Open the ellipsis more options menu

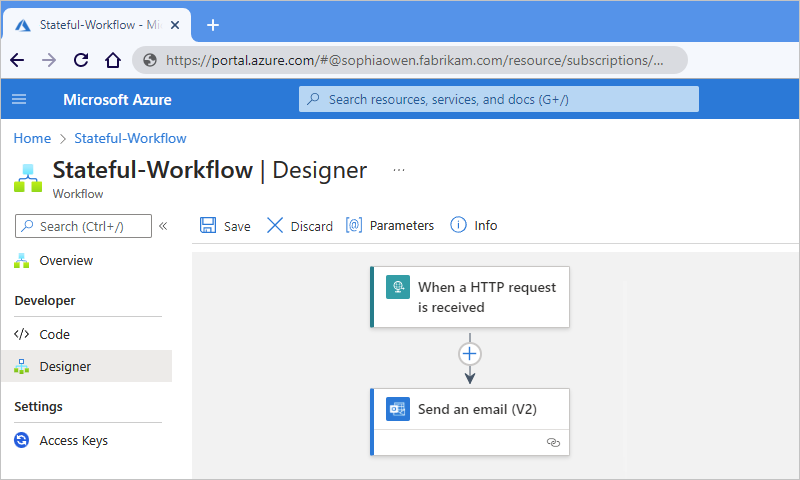coord(399,170)
